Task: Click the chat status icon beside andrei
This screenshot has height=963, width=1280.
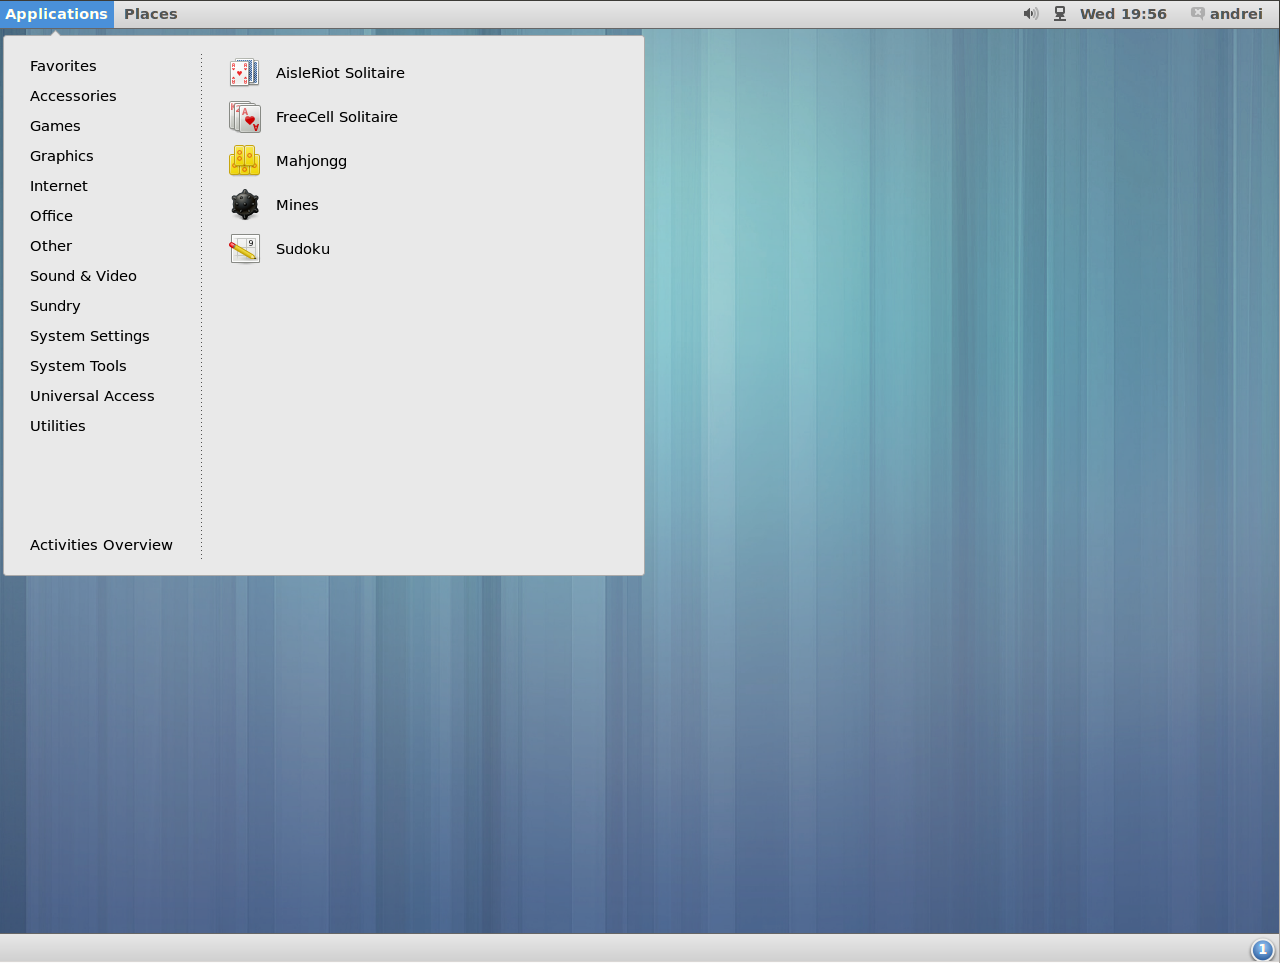Action: (1197, 14)
